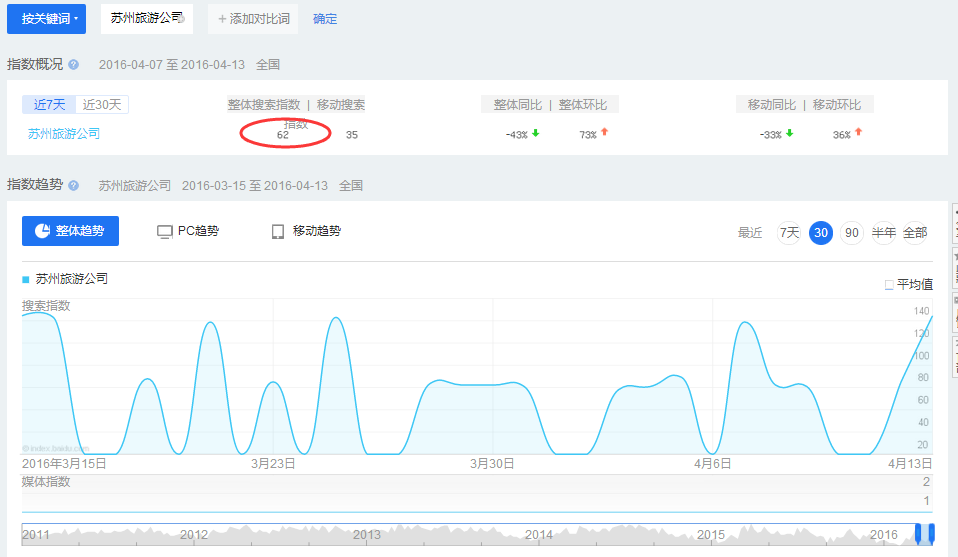Click the blue legend square for 苏州旅游公司
This screenshot has width=958, height=557.
26,280
